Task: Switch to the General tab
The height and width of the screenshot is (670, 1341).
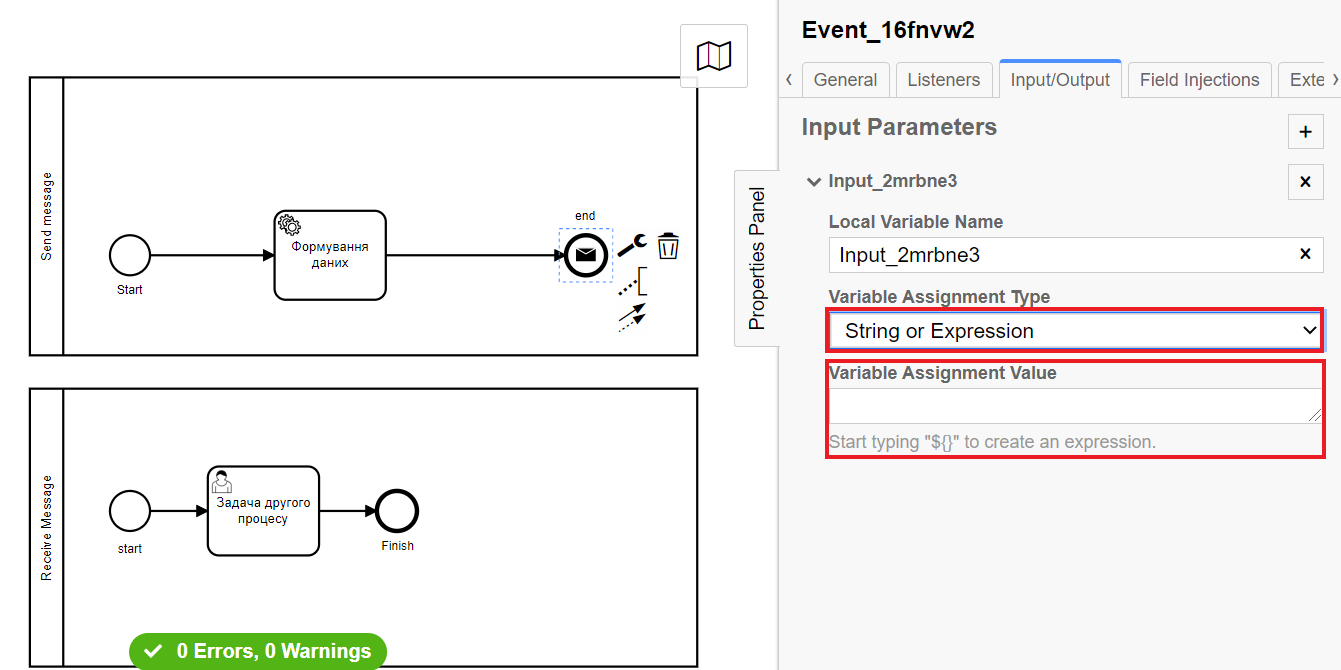Action: pyautogui.click(x=845, y=80)
